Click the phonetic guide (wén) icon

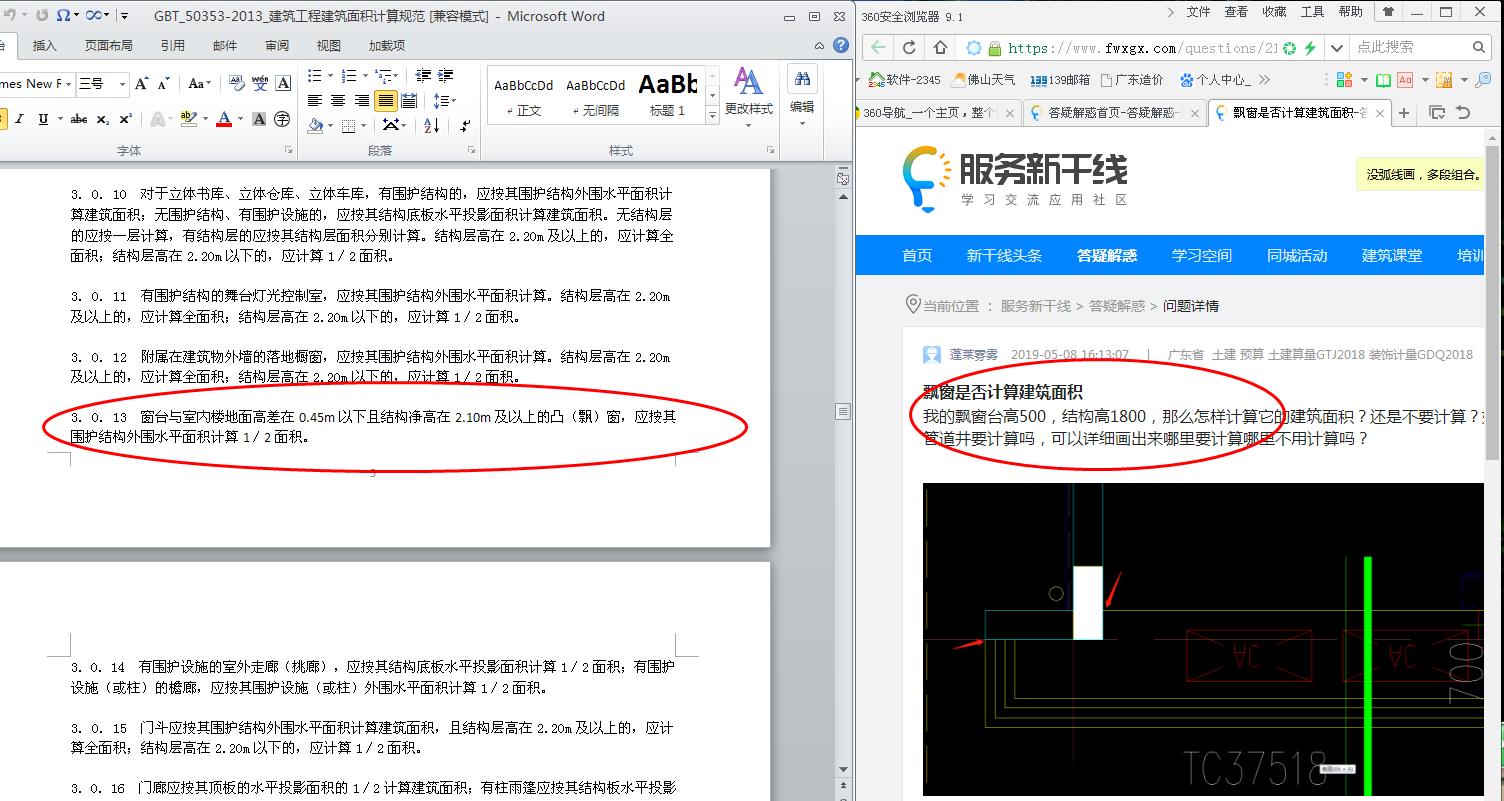click(x=260, y=83)
